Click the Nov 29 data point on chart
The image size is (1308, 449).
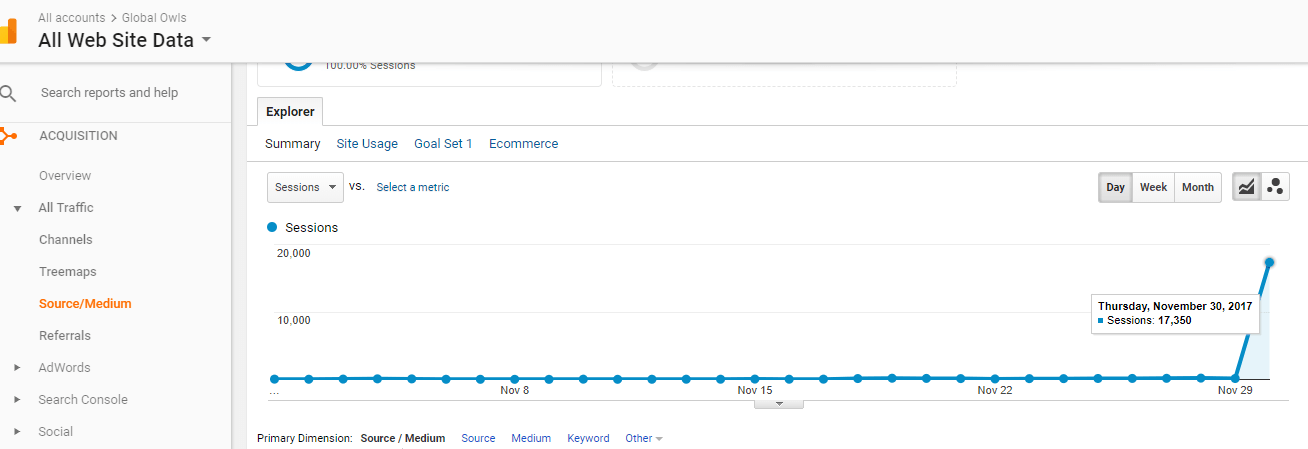1235,378
